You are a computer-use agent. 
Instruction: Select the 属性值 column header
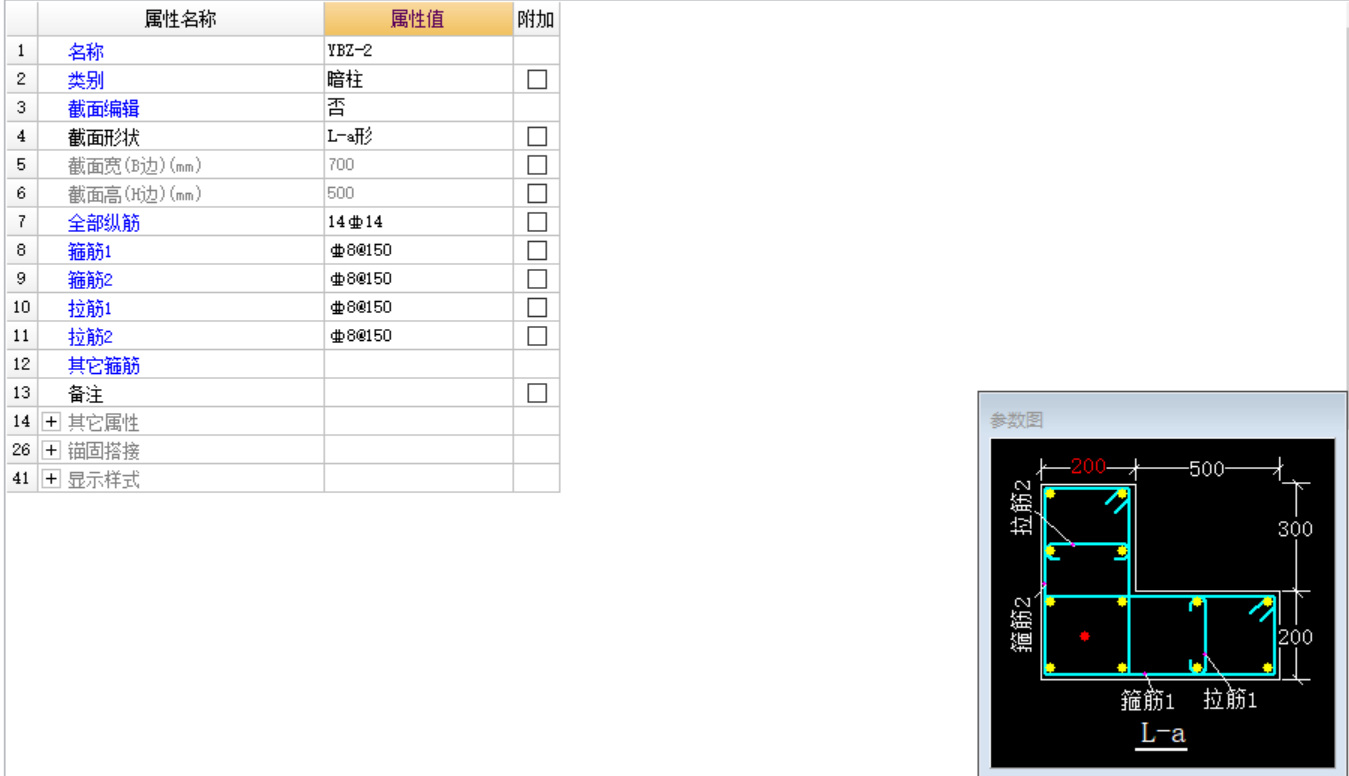(x=419, y=19)
